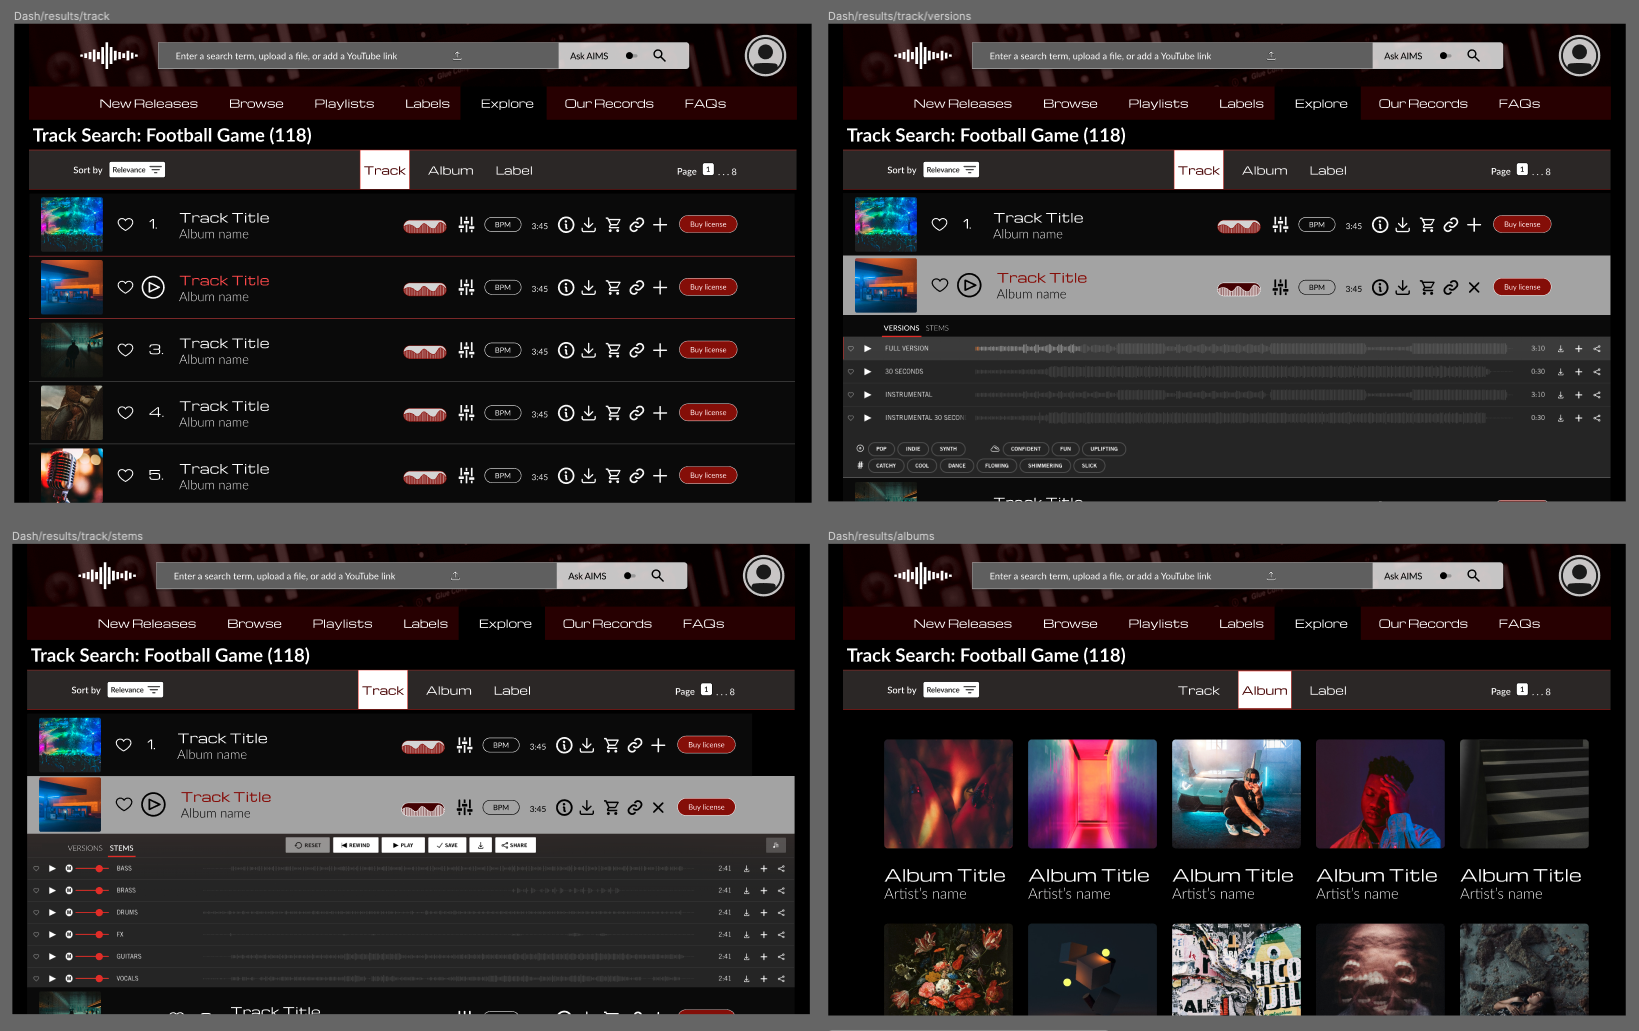Download the 30 SECONDS version
1639x1031 pixels.
click(x=1560, y=372)
